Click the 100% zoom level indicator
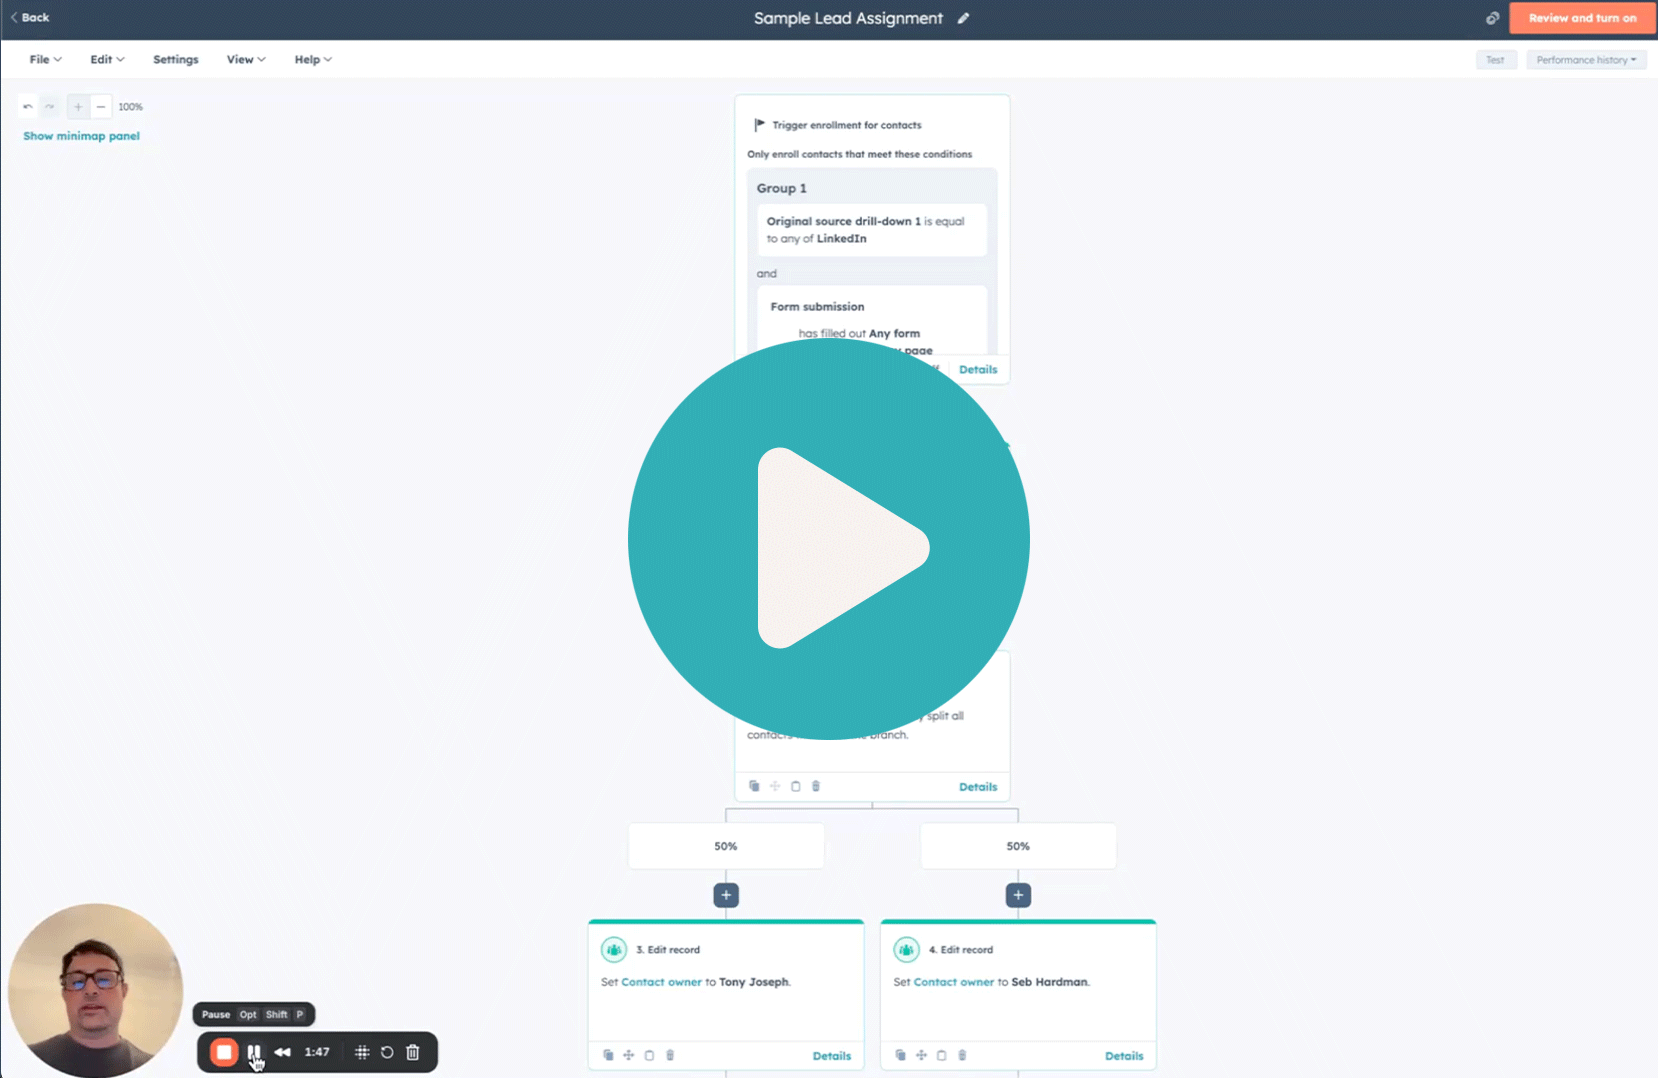Screen dimensions: 1658x1078 [130, 106]
